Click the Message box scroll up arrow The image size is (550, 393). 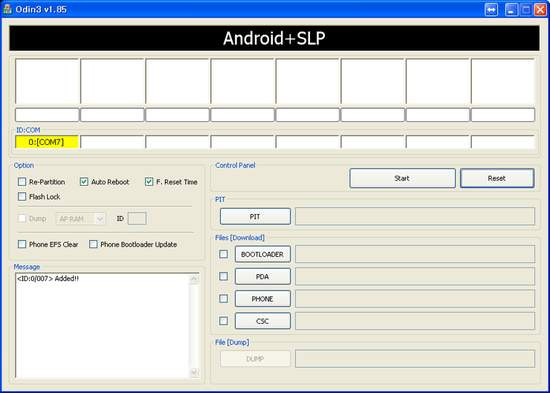point(194,279)
